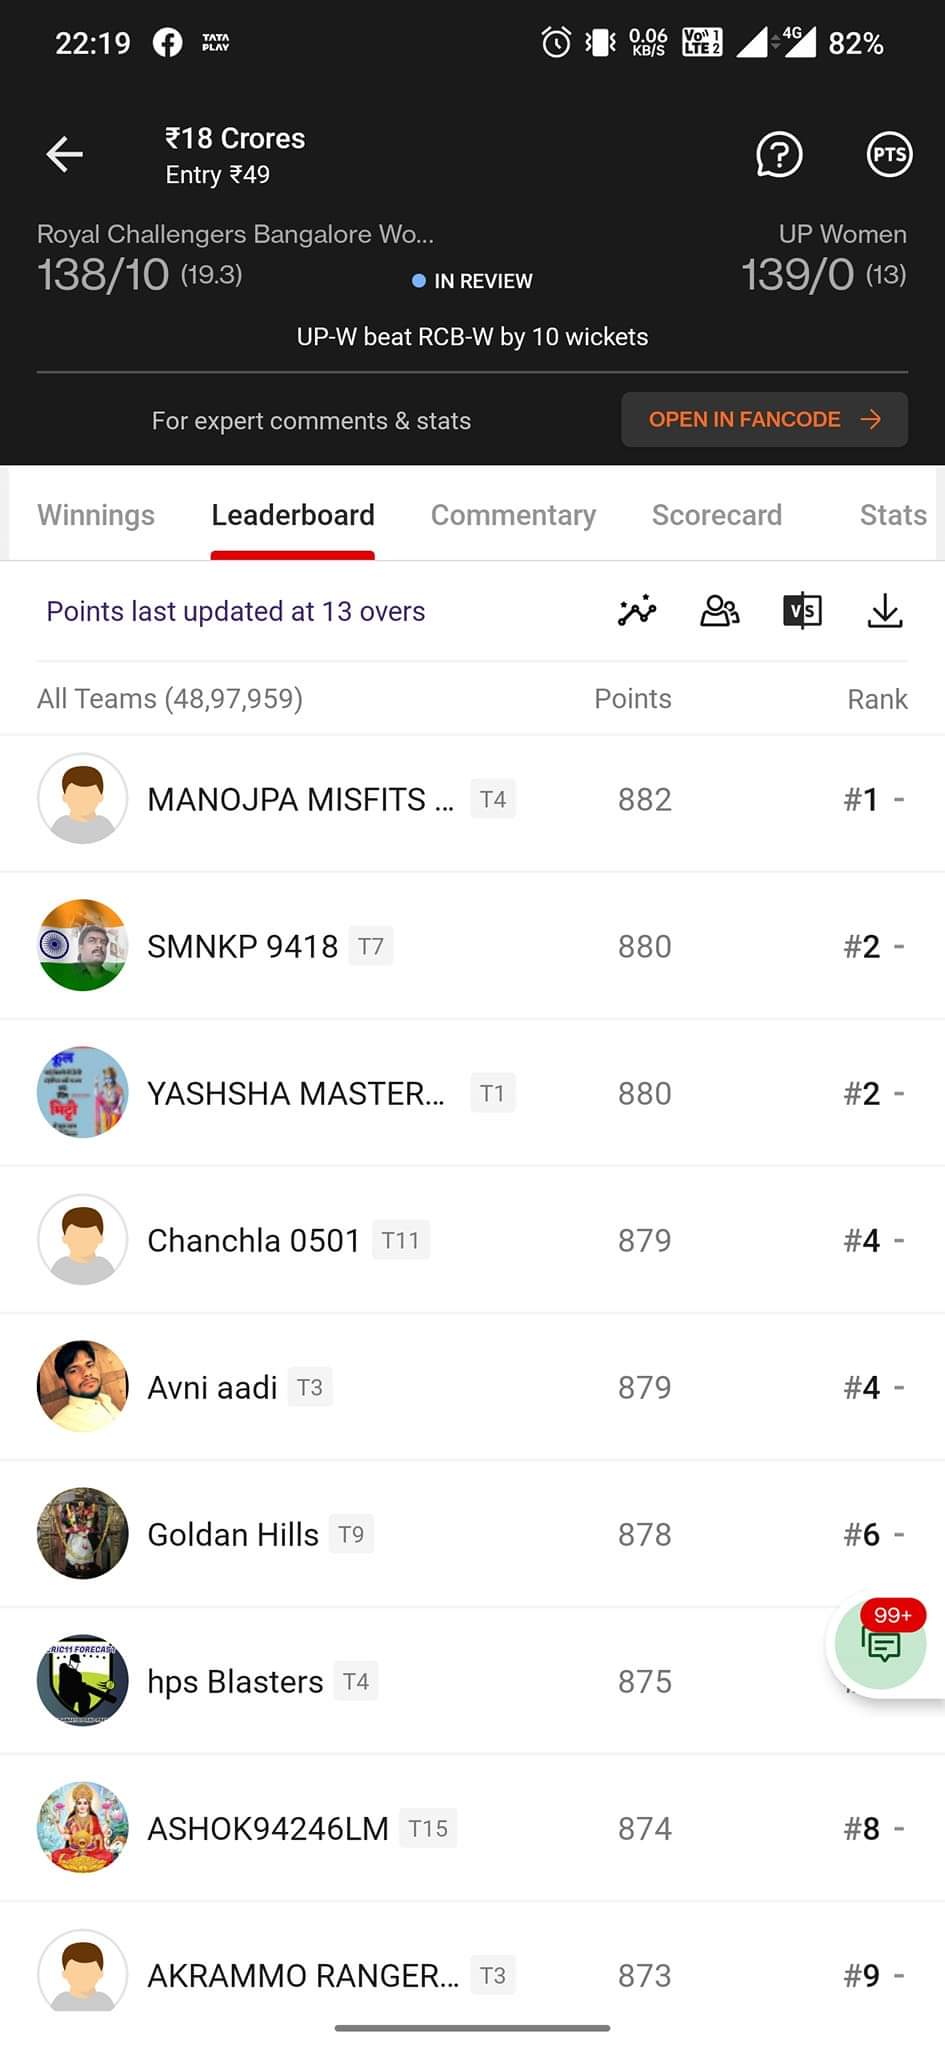Switch to the Commentary tab
Viewport: 945px width, 2048px height.
tap(513, 515)
